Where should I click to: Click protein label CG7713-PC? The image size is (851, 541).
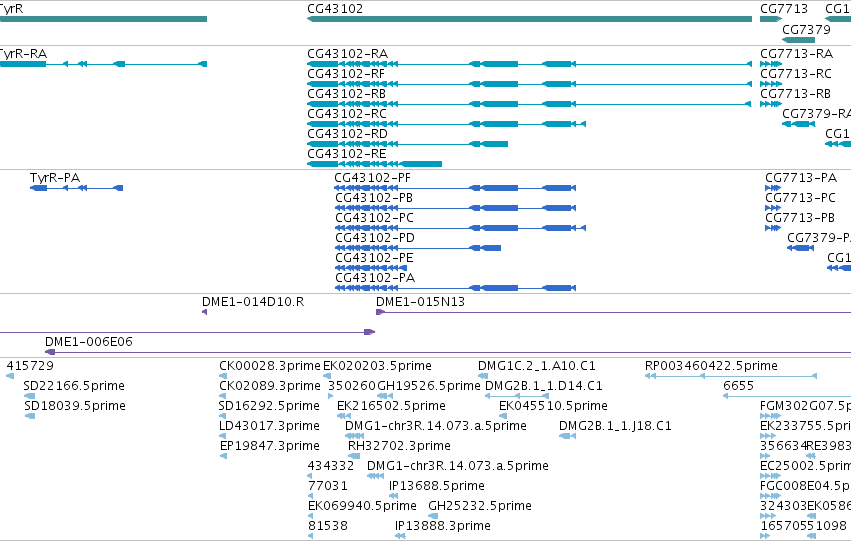click(800, 198)
